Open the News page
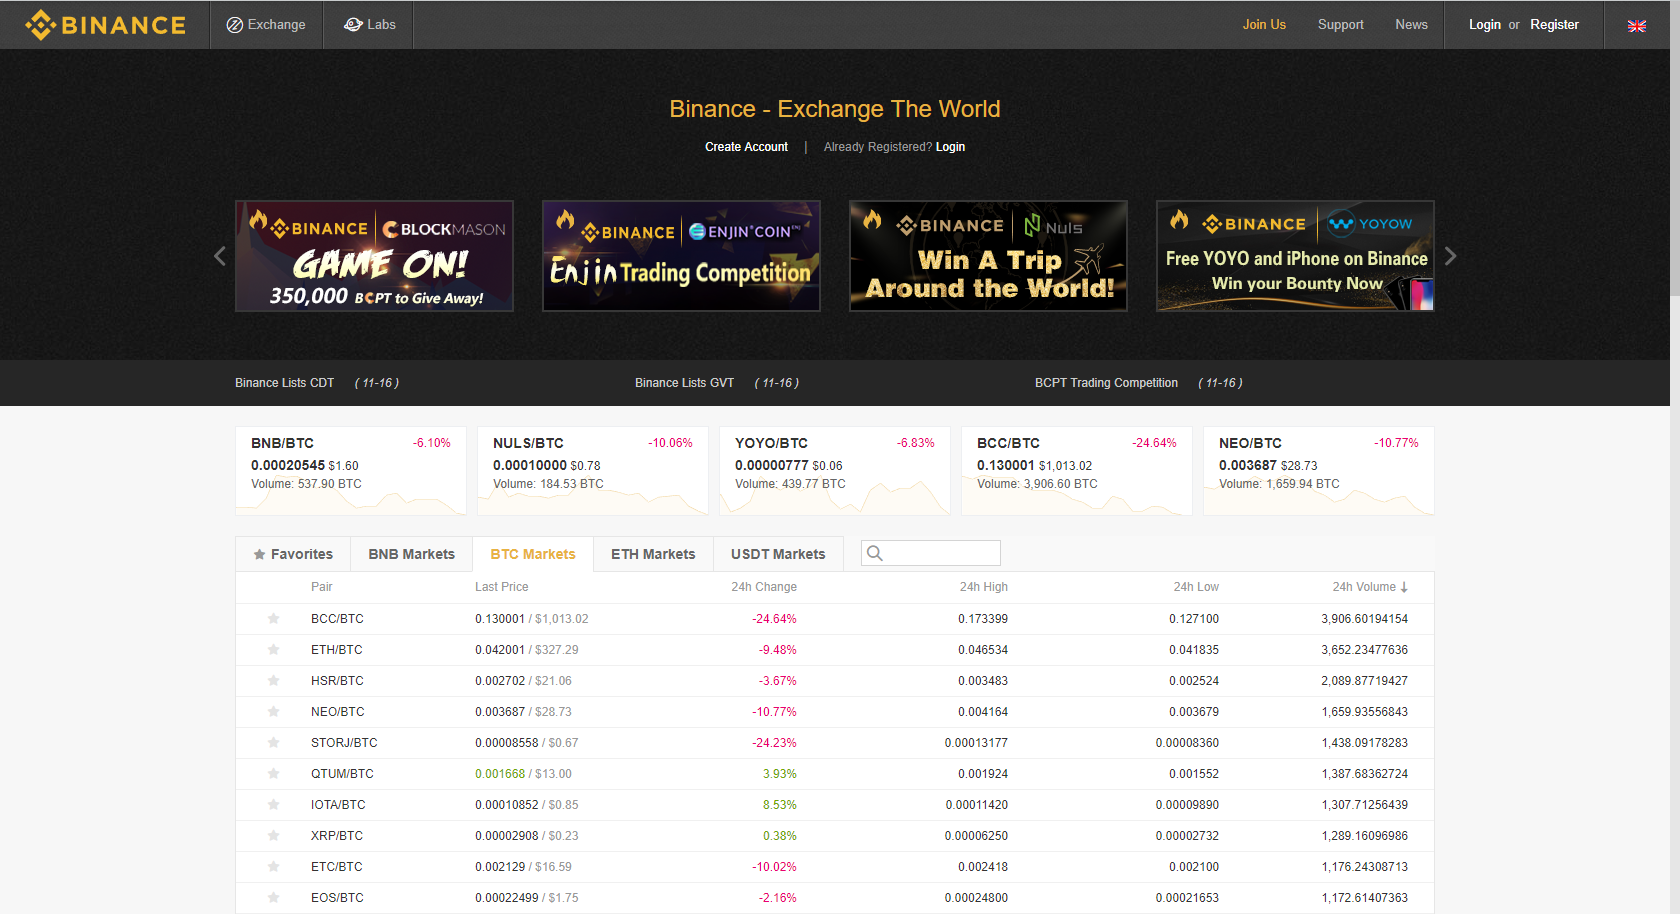Image resolution: width=1680 pixels, height=914 pixels. click(1411, 25)
